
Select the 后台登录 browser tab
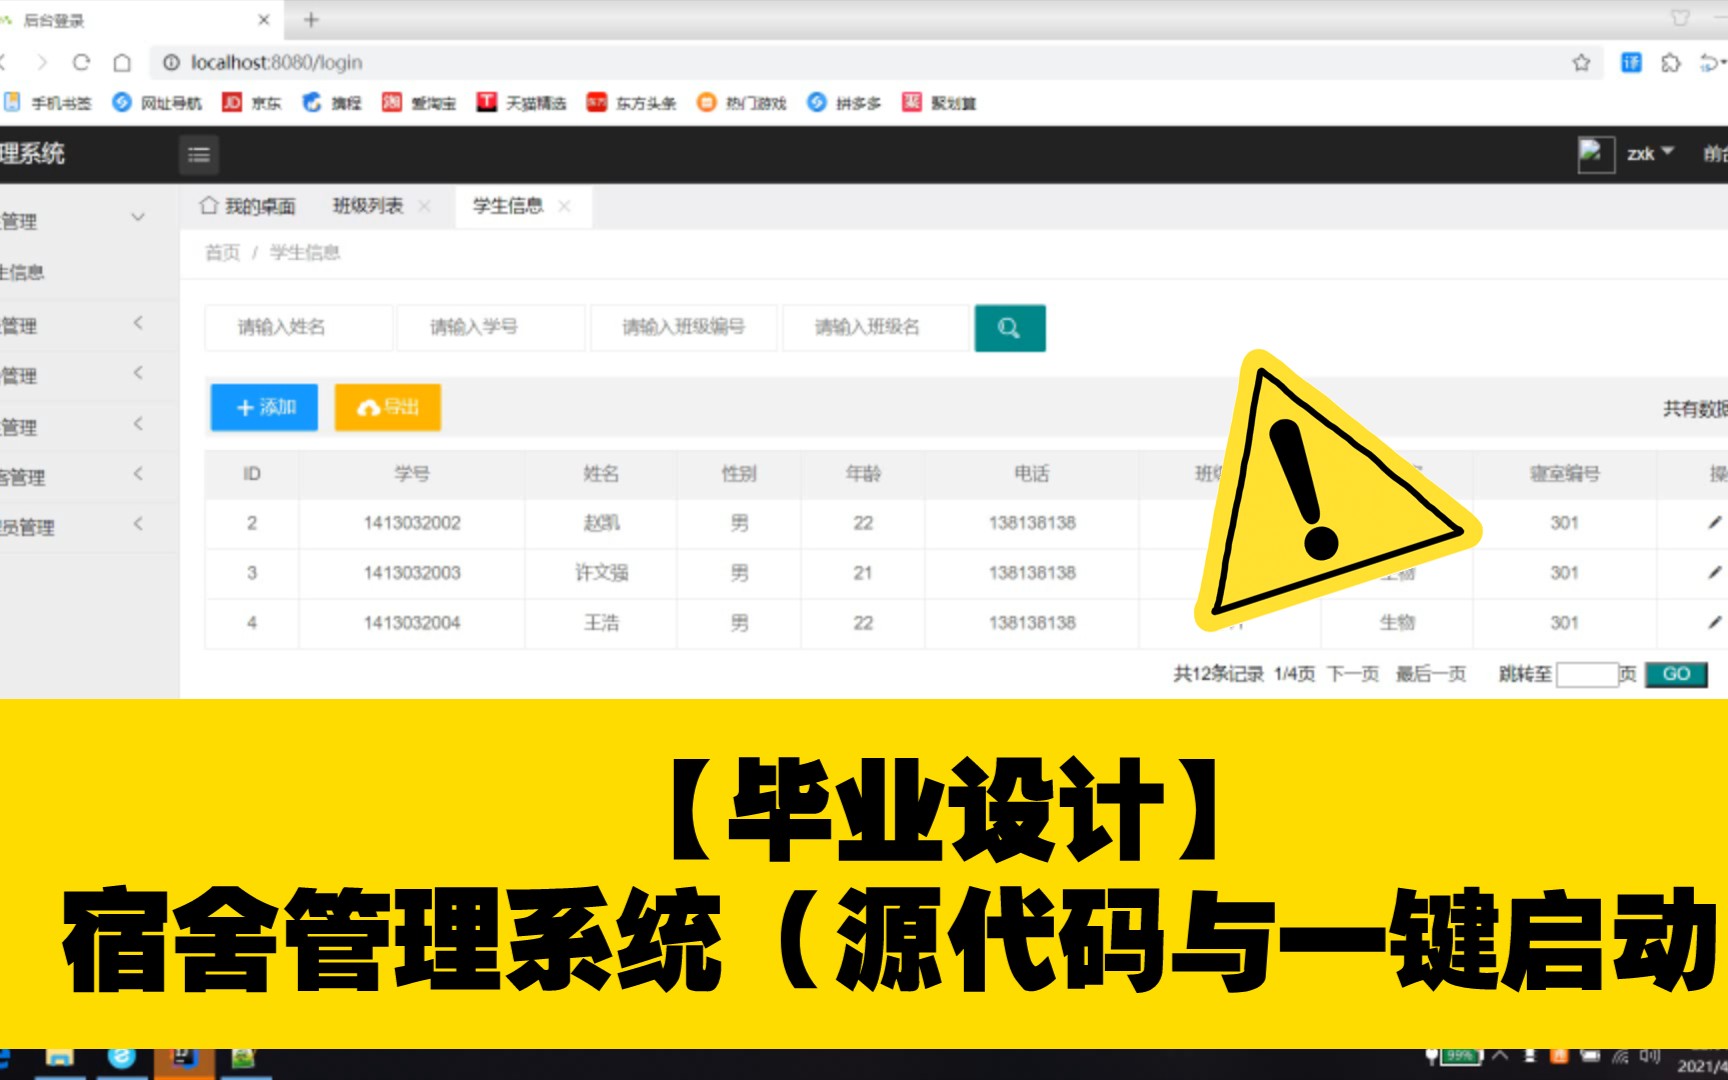[x=140, y=20]
